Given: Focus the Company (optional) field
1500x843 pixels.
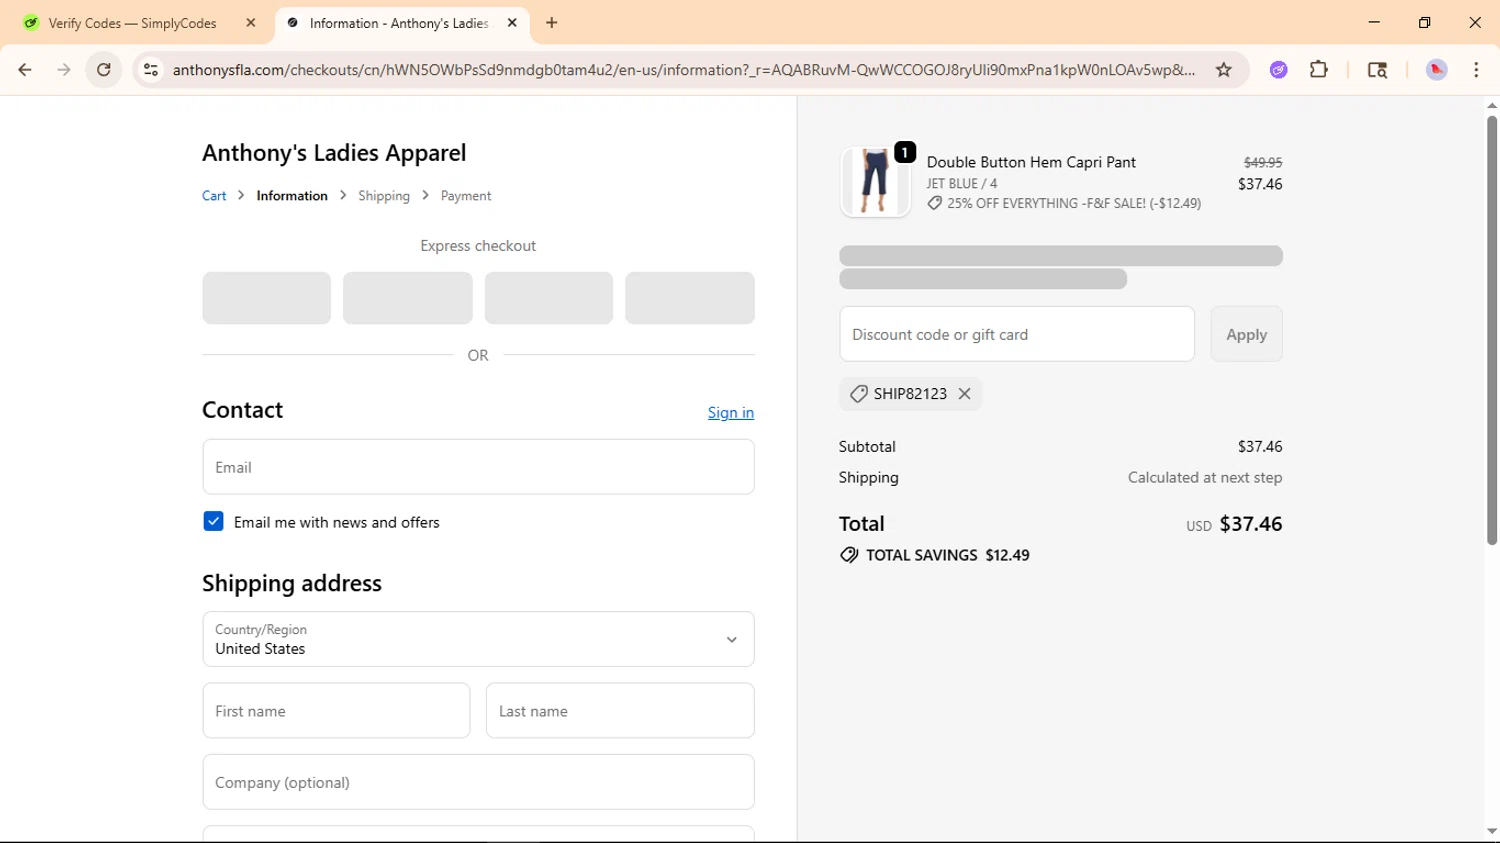Looking at the screenshot, I should point(478,782).
